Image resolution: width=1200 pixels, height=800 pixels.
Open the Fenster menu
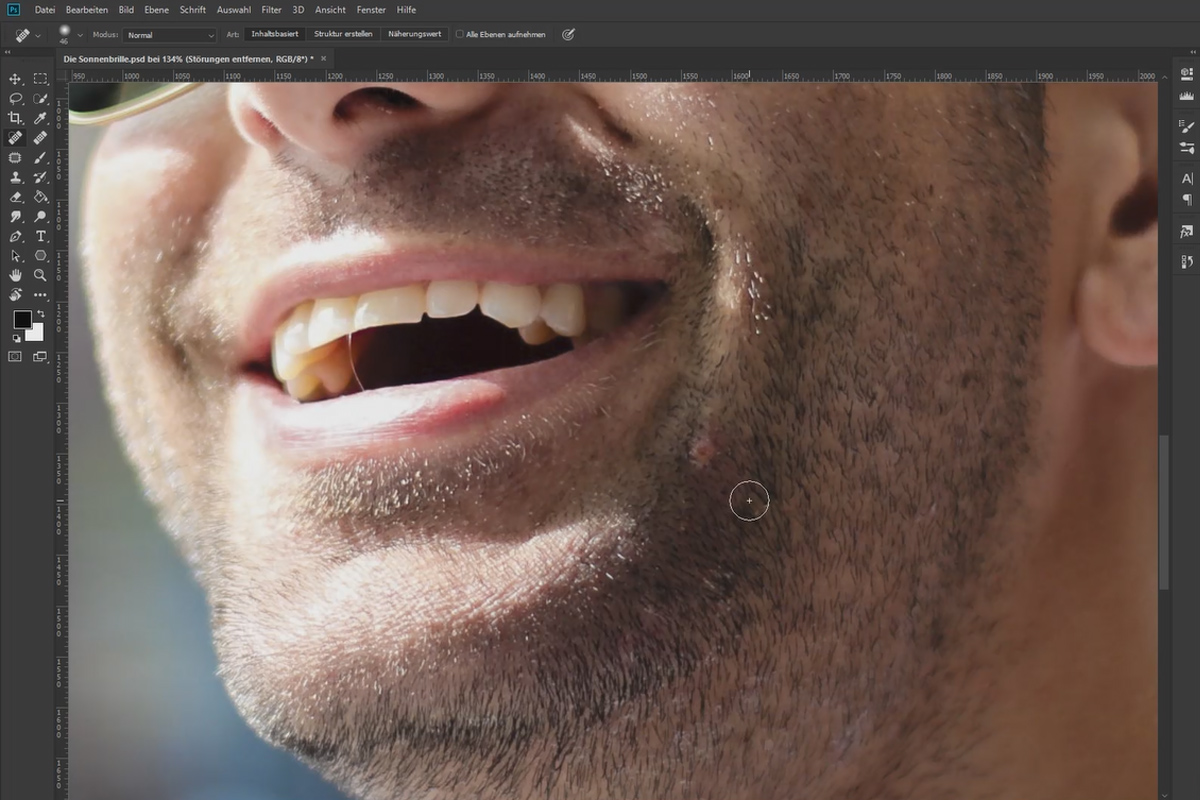tap(371, 10)
